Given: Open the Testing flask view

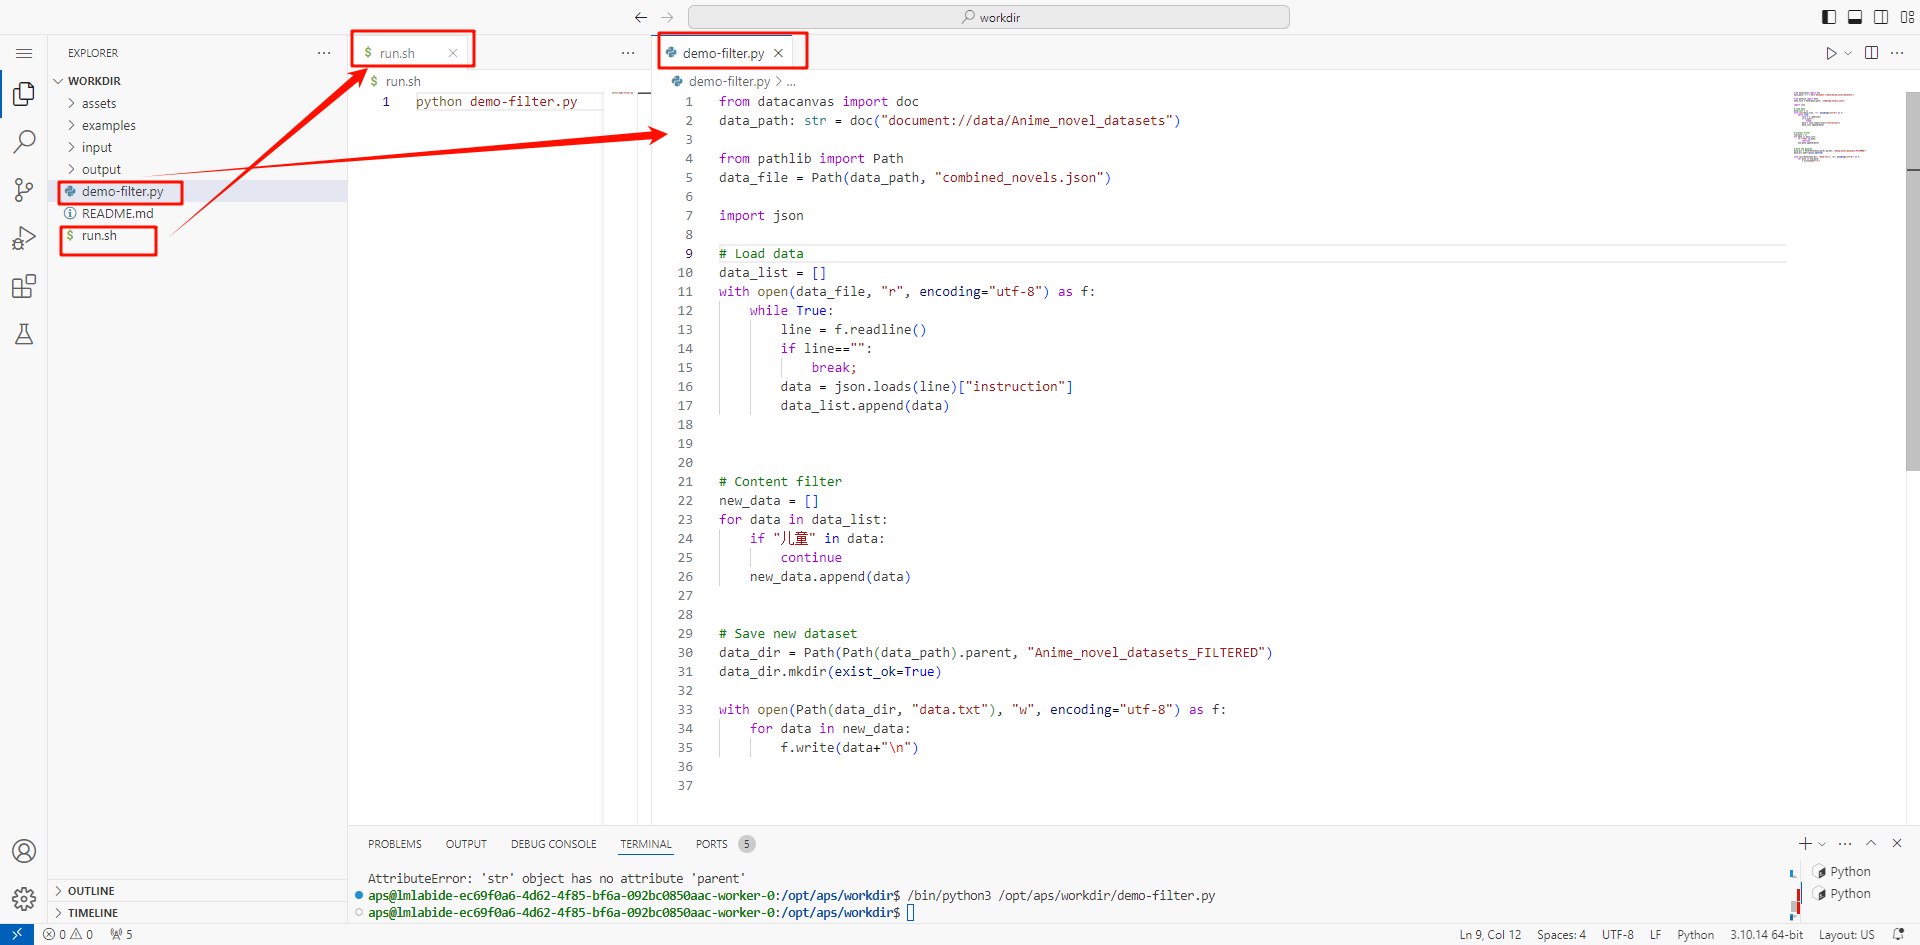Looking at the screenshot, I should pyautogui.click(x=24, y=334).
